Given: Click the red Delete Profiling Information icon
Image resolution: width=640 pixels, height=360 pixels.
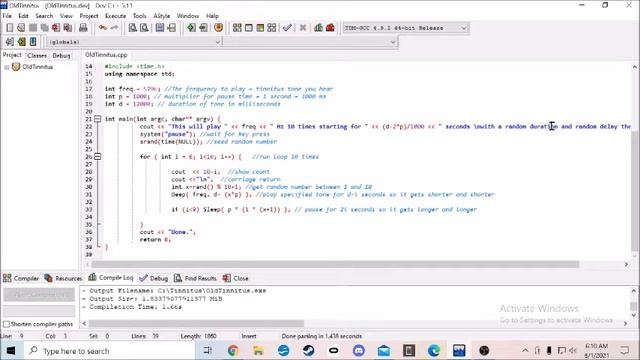Looking at the screenshot, I should [330, 28].
